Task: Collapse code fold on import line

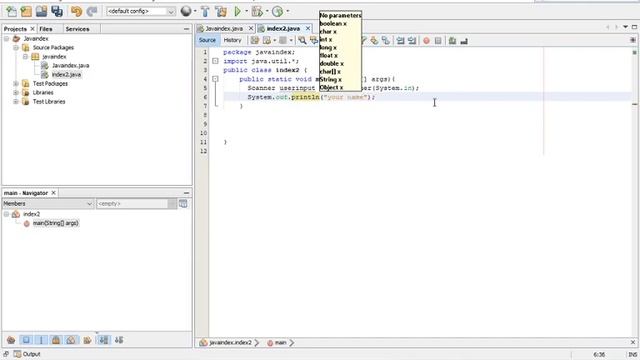Action: pos(215,61)
